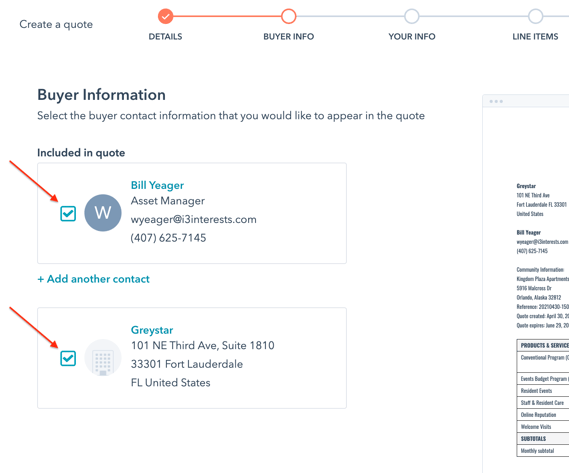Add another contact to the quote
The image size is (569, 473).
[x=93, y=279]
